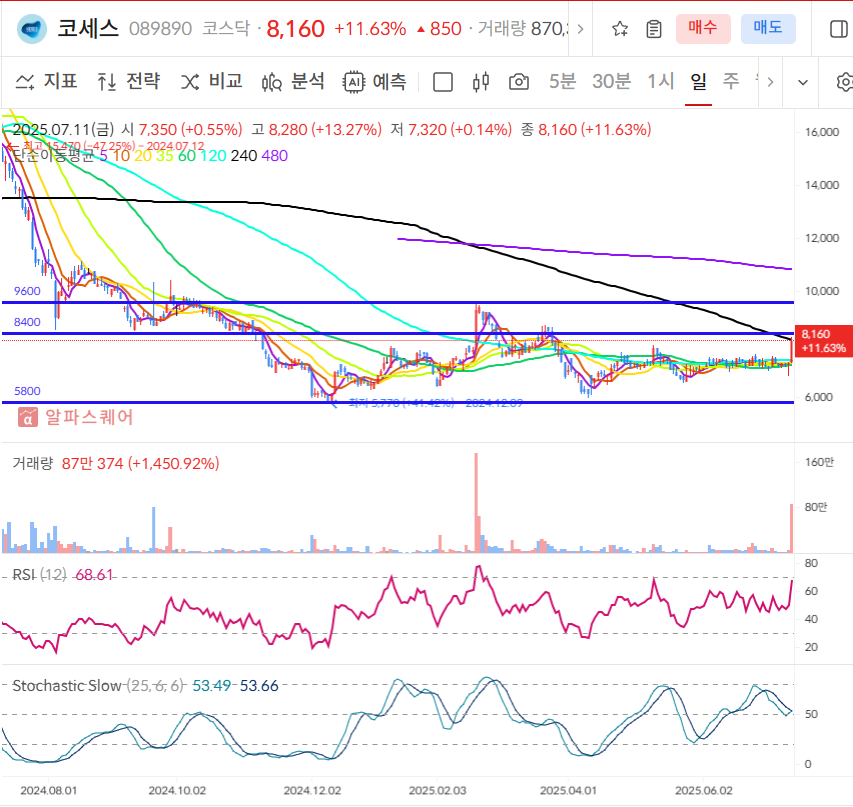Click the 8,160 current price tag
The height and width of the screenshot is (807, 853).
(x=824, y=341)
